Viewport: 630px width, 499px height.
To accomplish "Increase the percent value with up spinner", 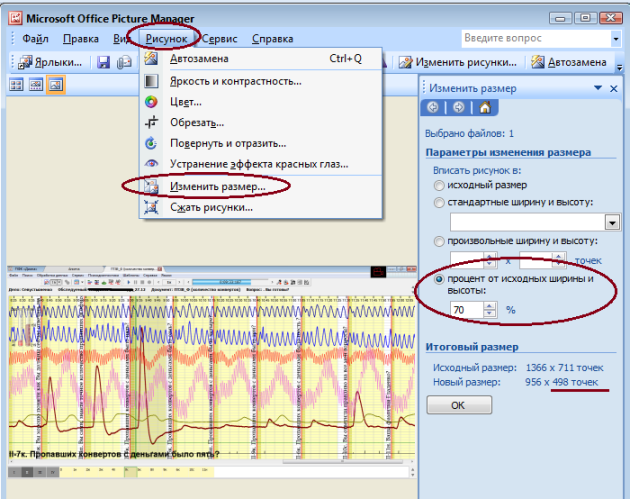I will tap(489, 306).
